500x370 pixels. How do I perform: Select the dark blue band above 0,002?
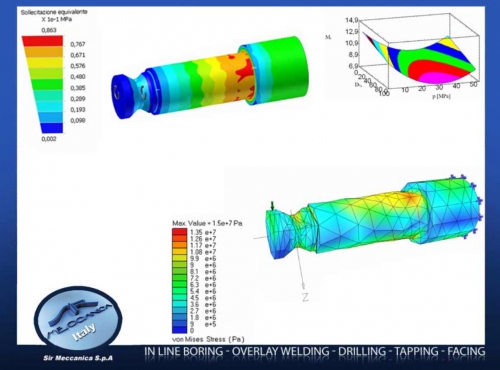(52, 128)
